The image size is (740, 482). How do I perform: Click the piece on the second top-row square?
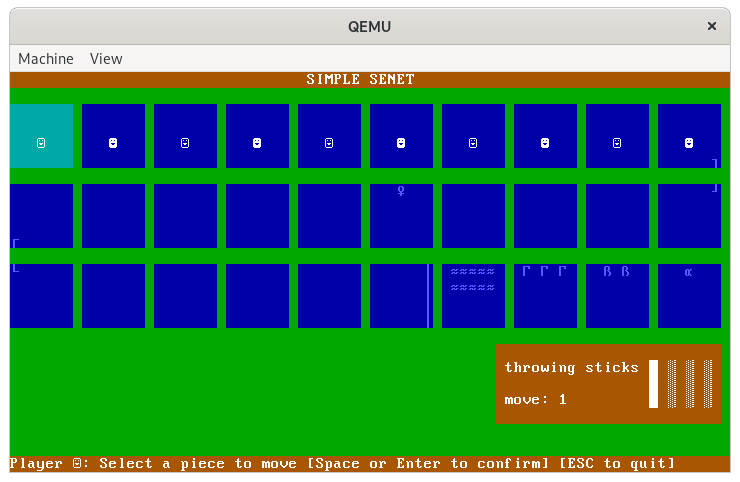(113, 143)
